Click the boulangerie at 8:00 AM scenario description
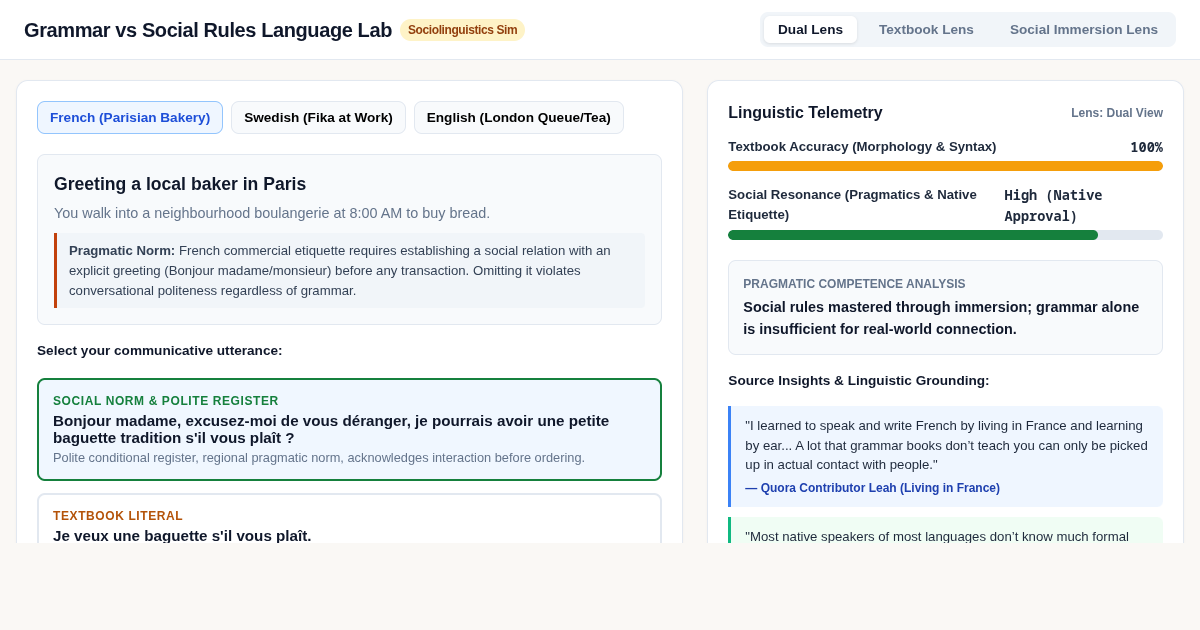 (x=272, y=213)
